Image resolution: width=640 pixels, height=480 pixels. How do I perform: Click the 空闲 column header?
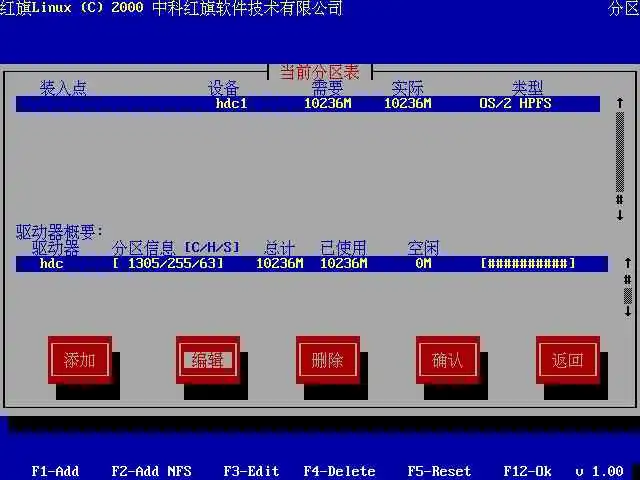[x=424, y=248]
